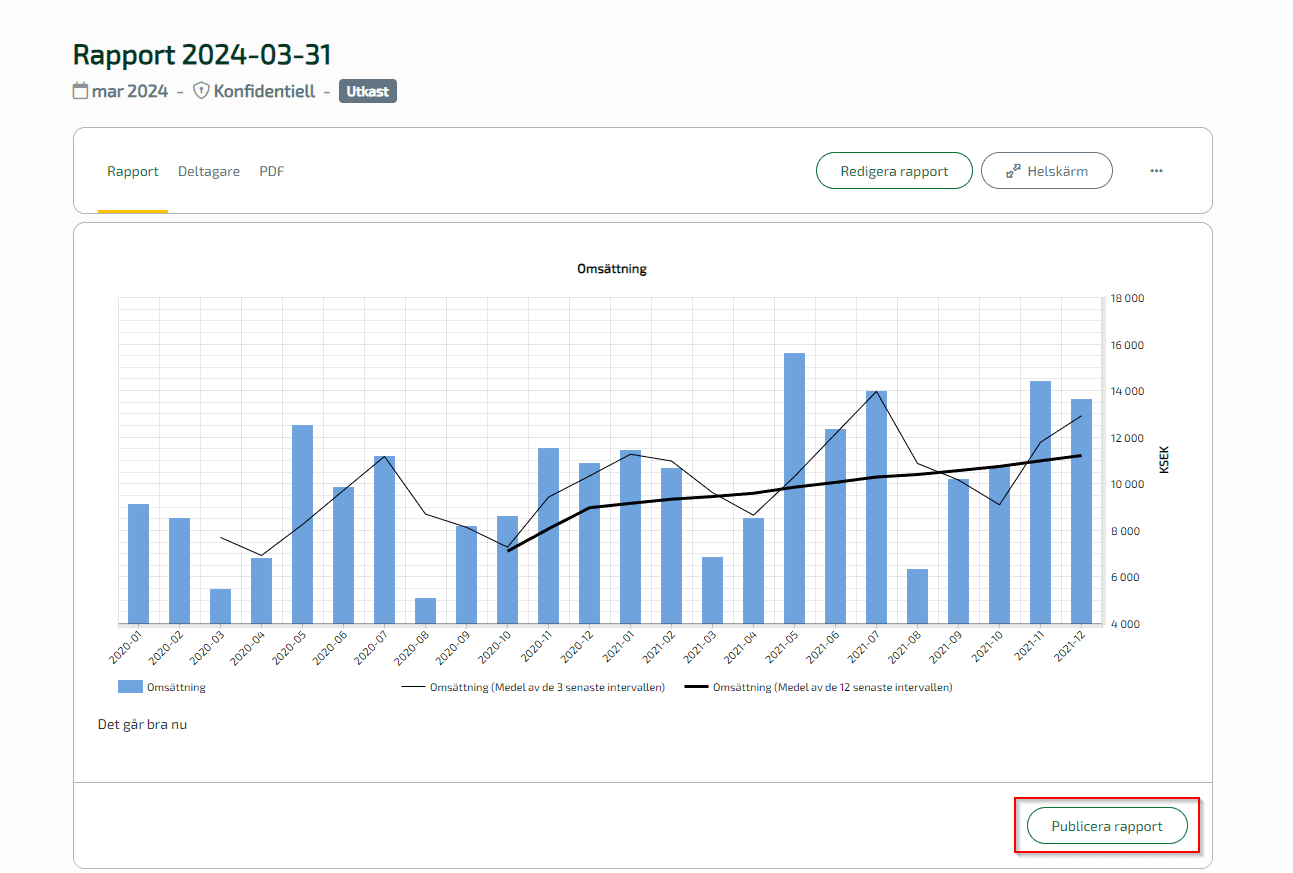Click the shield icon next to Konfidentiell

(201, 91)
